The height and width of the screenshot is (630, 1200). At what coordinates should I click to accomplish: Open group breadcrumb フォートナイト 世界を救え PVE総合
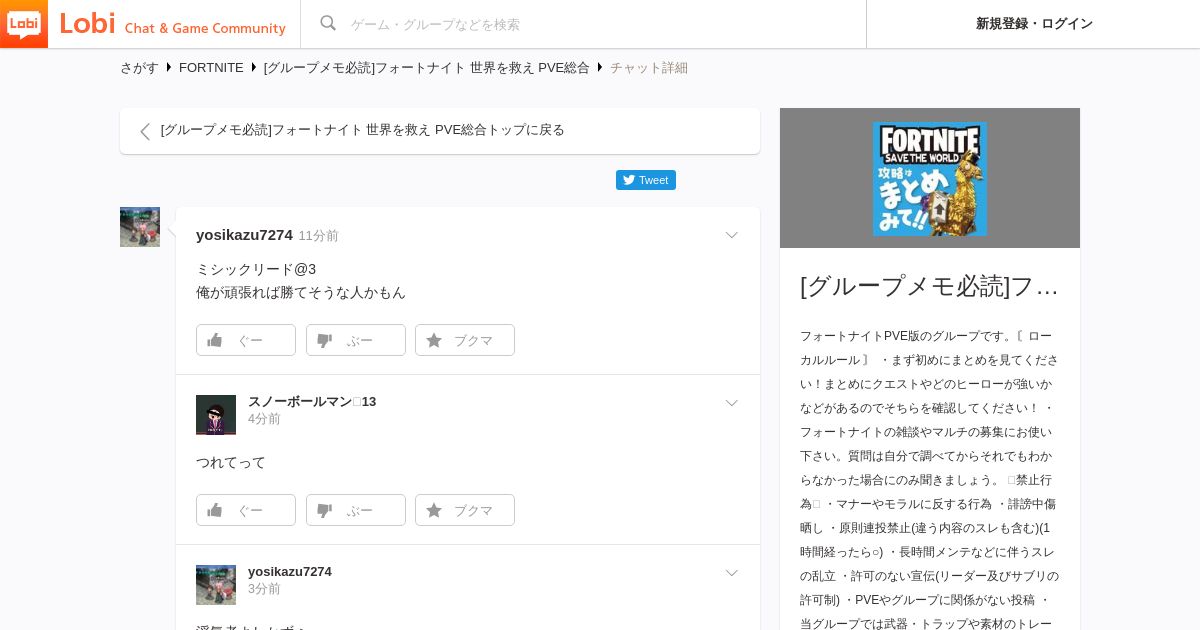(427, 68)
